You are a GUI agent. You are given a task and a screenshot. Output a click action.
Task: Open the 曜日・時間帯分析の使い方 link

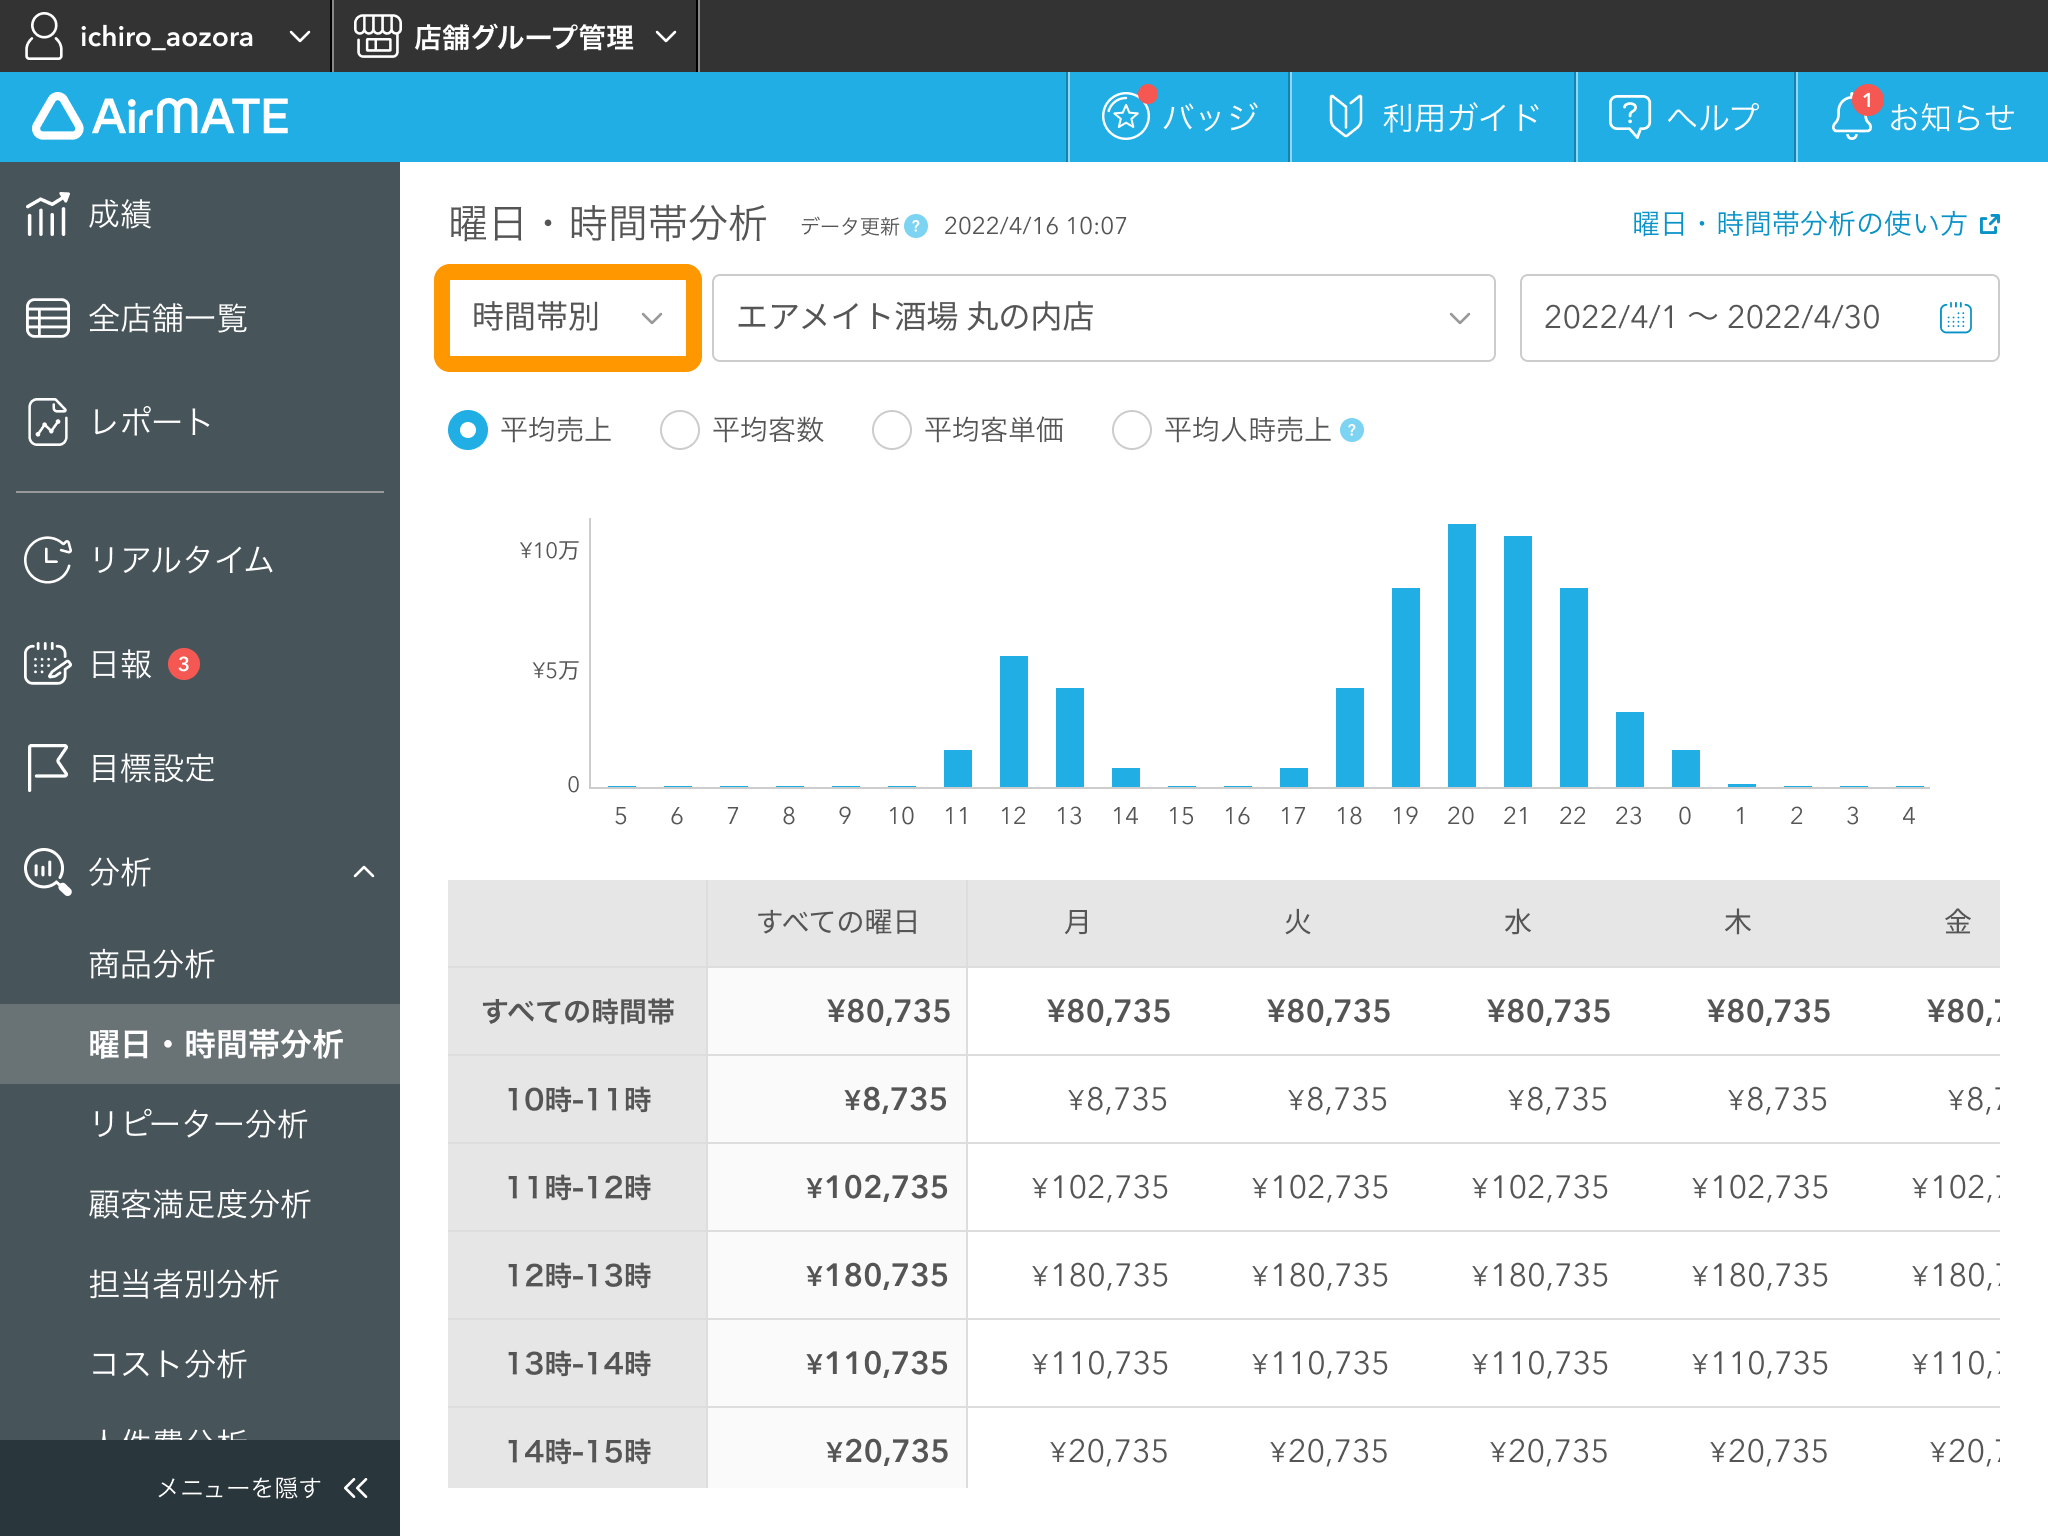[1815, 224]
